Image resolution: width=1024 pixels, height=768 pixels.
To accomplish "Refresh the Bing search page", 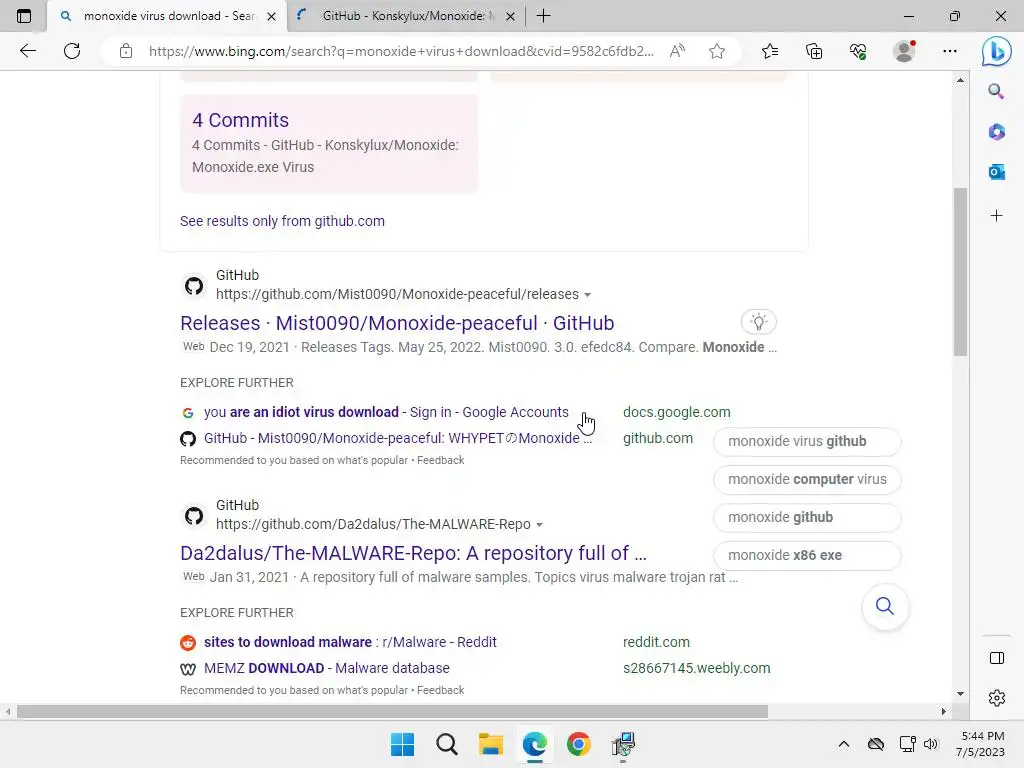I will coord(72,51).
